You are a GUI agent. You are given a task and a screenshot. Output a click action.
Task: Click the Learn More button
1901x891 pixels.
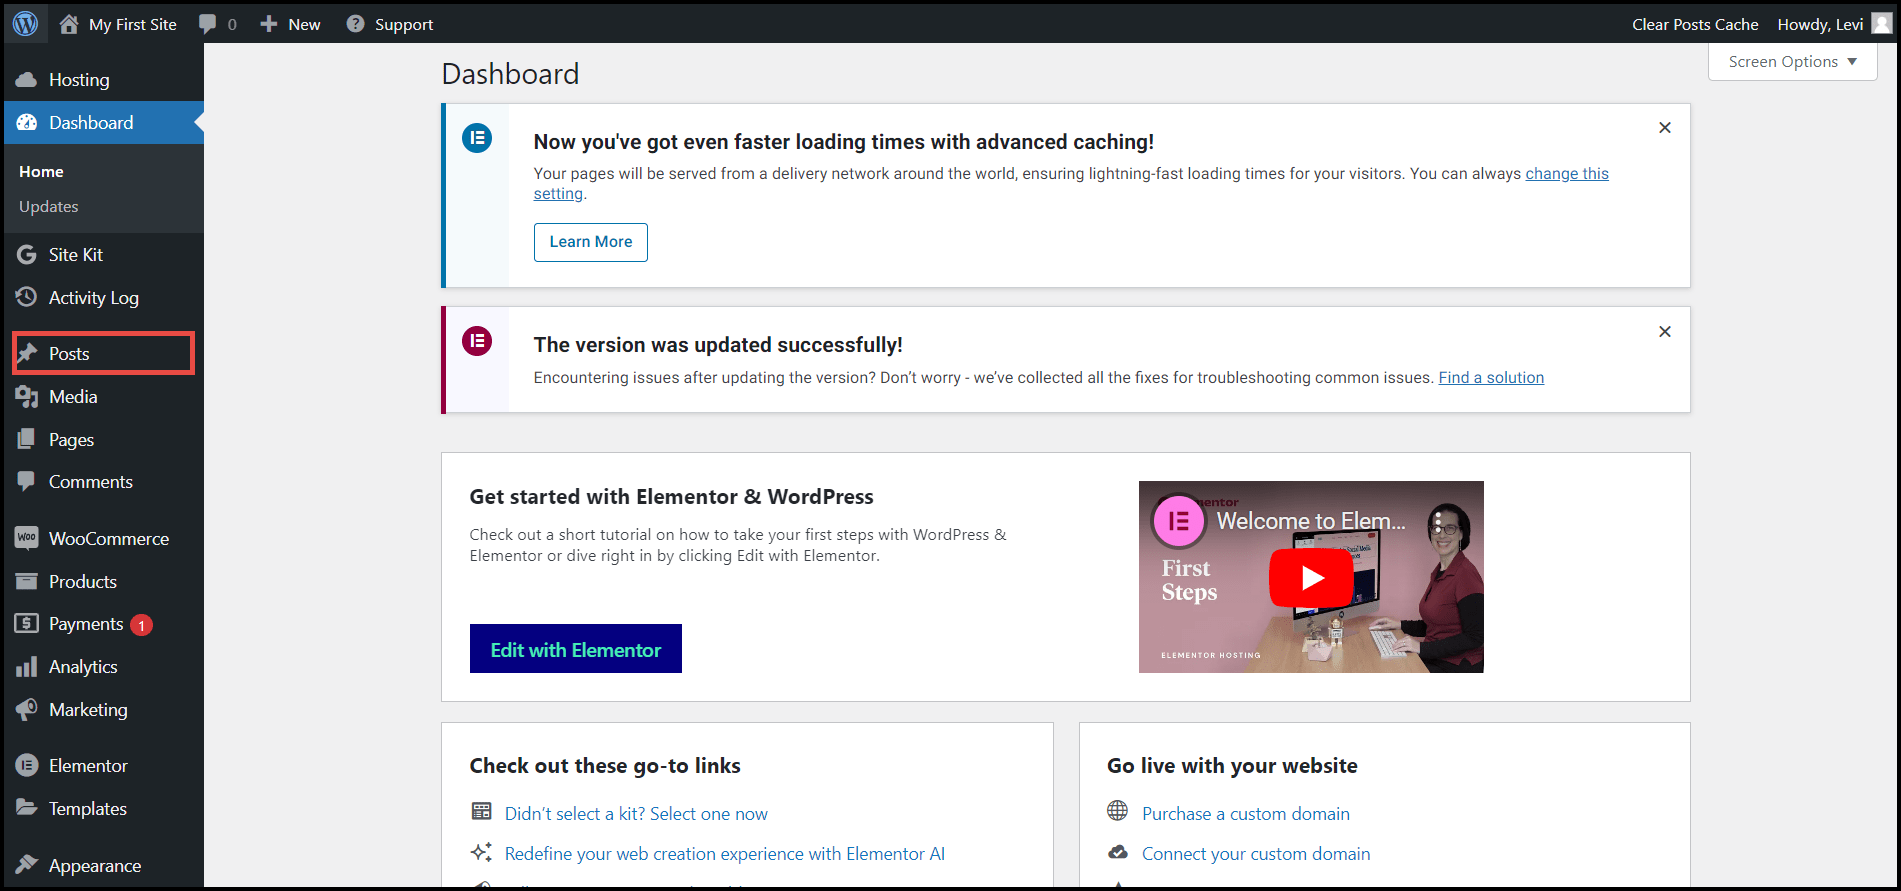[591, 242]
